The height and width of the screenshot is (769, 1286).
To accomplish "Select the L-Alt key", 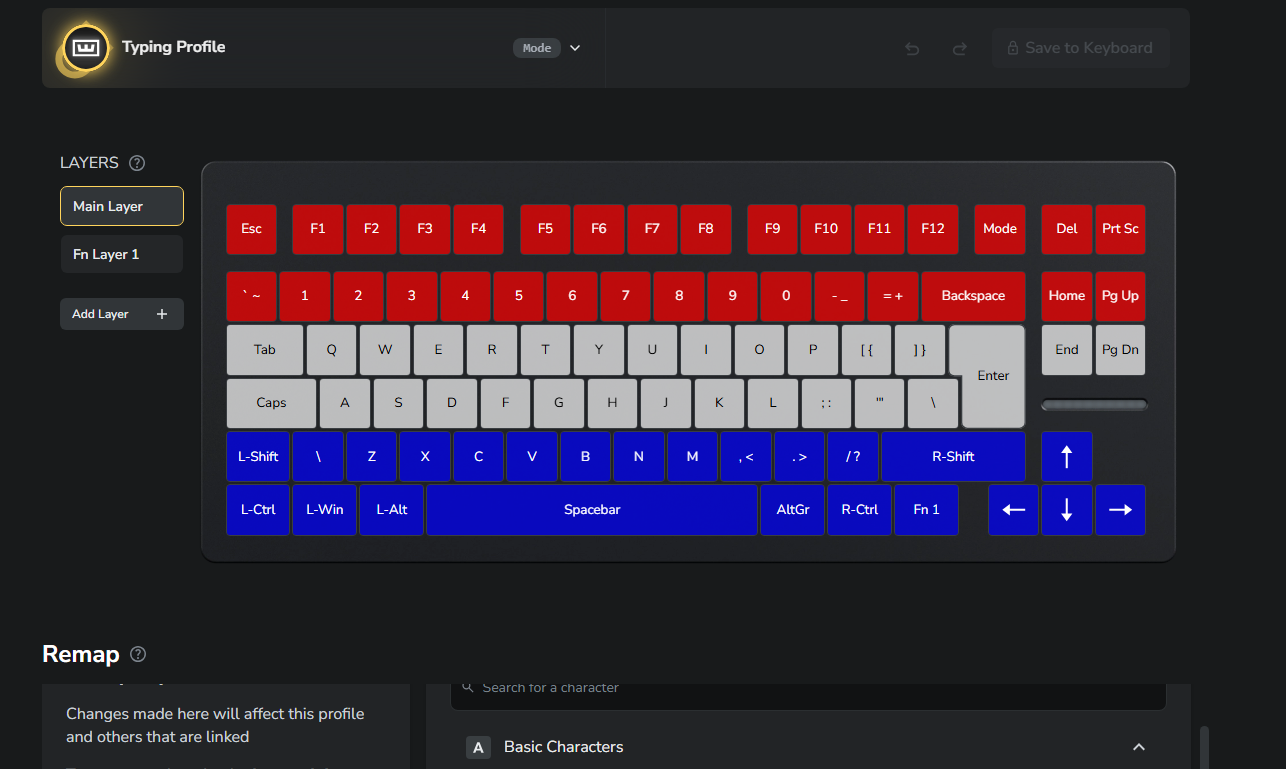I will click(x=392, y=510).
